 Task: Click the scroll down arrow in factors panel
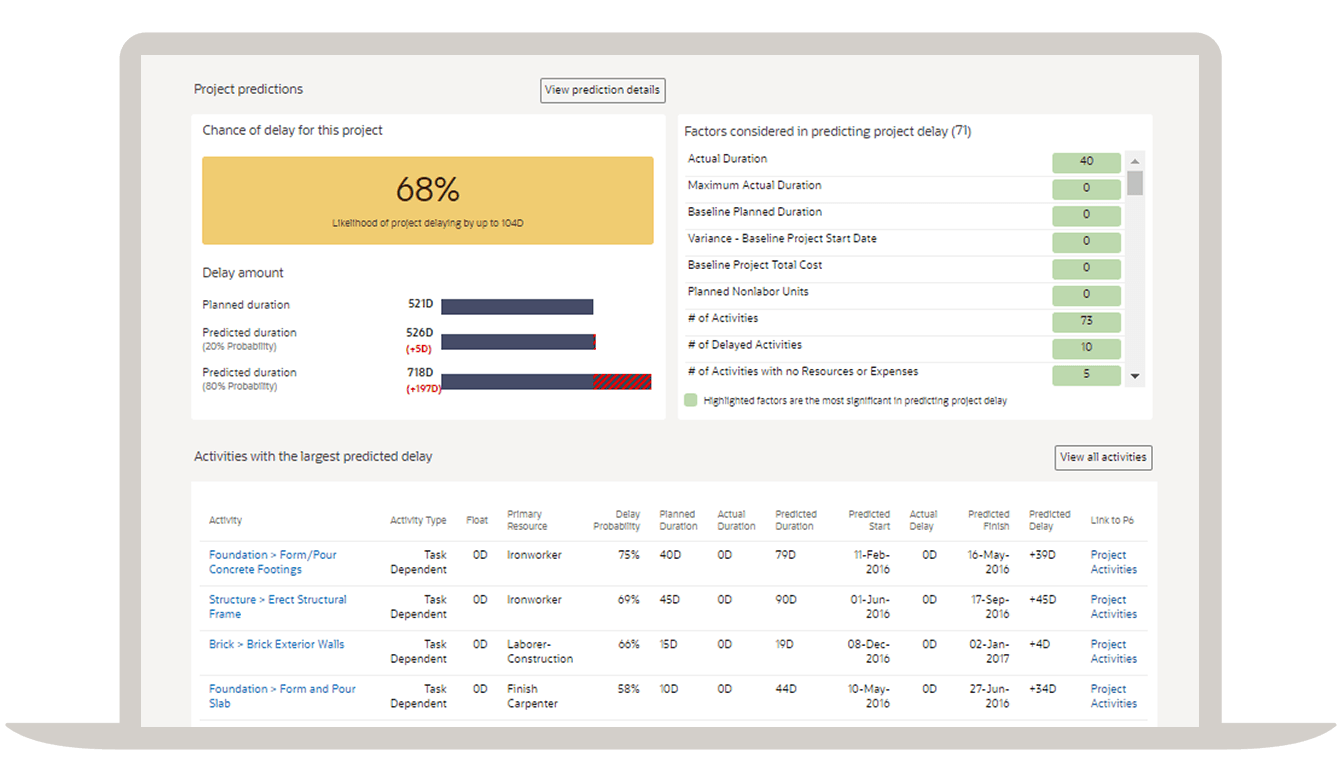1135,376
